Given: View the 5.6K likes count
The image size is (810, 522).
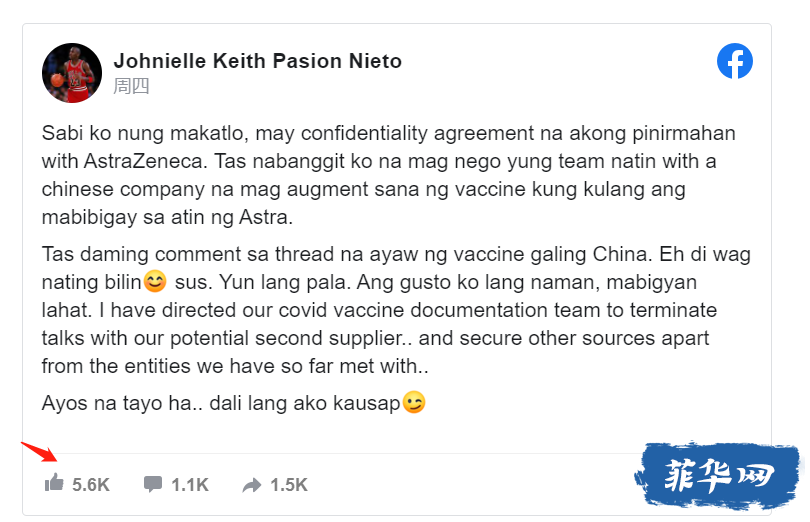Looking at the screenshot, I should point(91,485).
